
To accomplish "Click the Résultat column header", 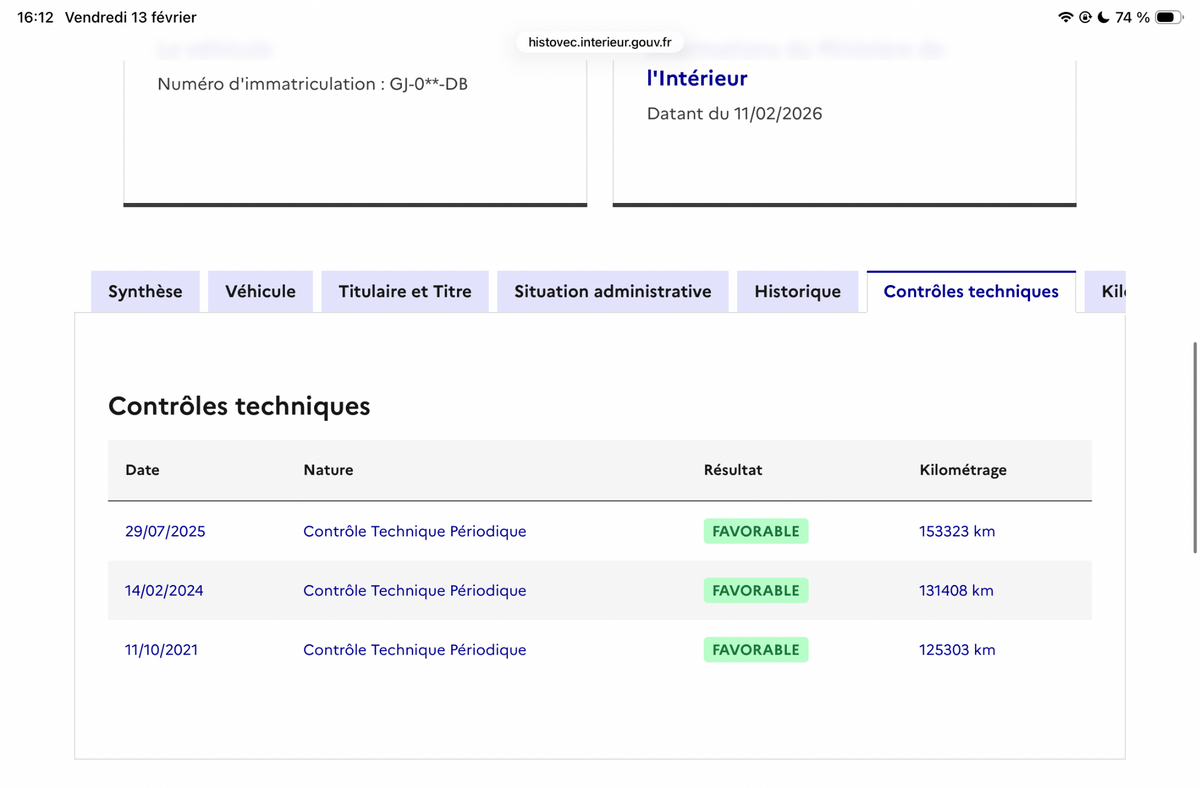I will click(x=733, y=470).
